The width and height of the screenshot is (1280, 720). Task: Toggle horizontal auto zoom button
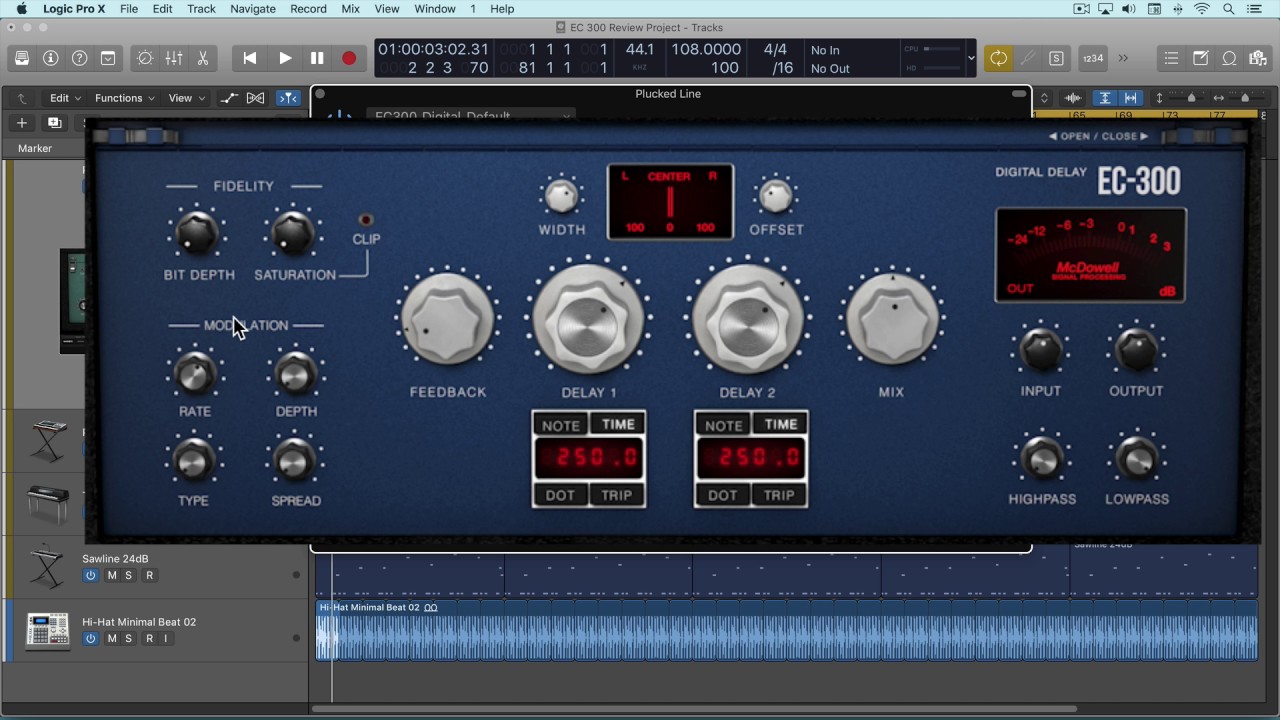pos(1130,98)
